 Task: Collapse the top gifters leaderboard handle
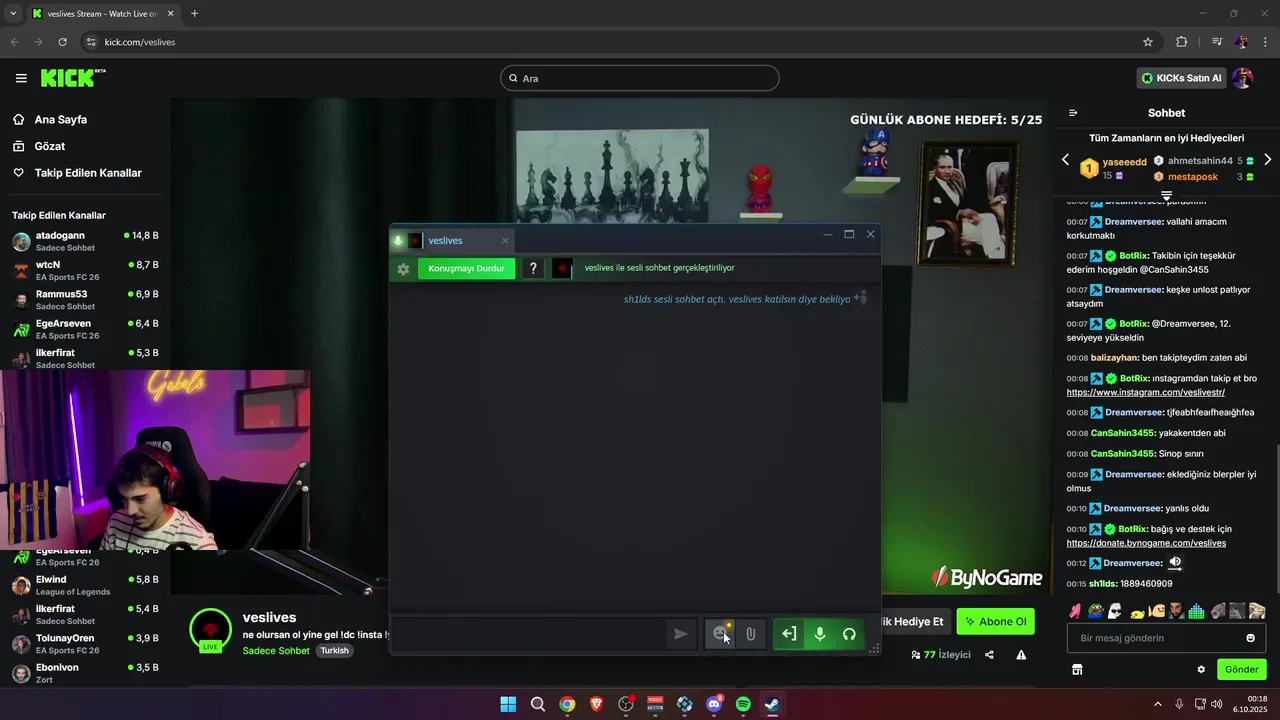tap(1166, 195)
